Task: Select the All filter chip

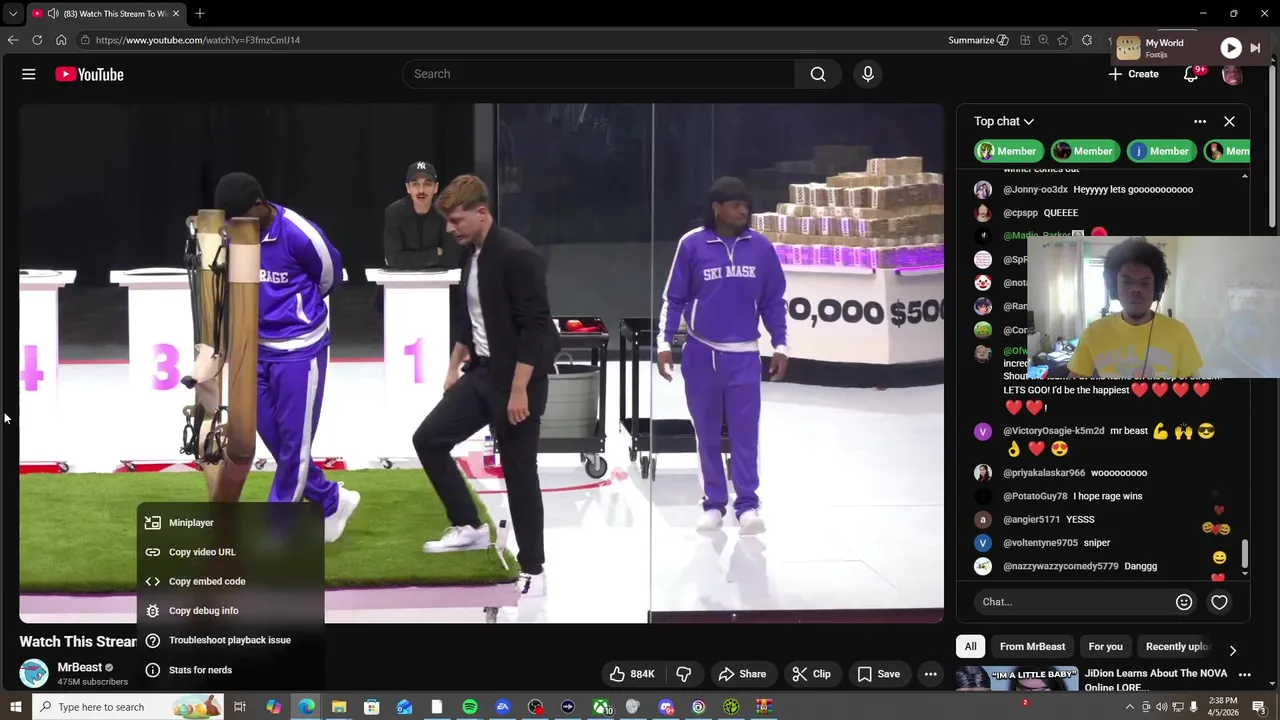Action: click(970, 647)
